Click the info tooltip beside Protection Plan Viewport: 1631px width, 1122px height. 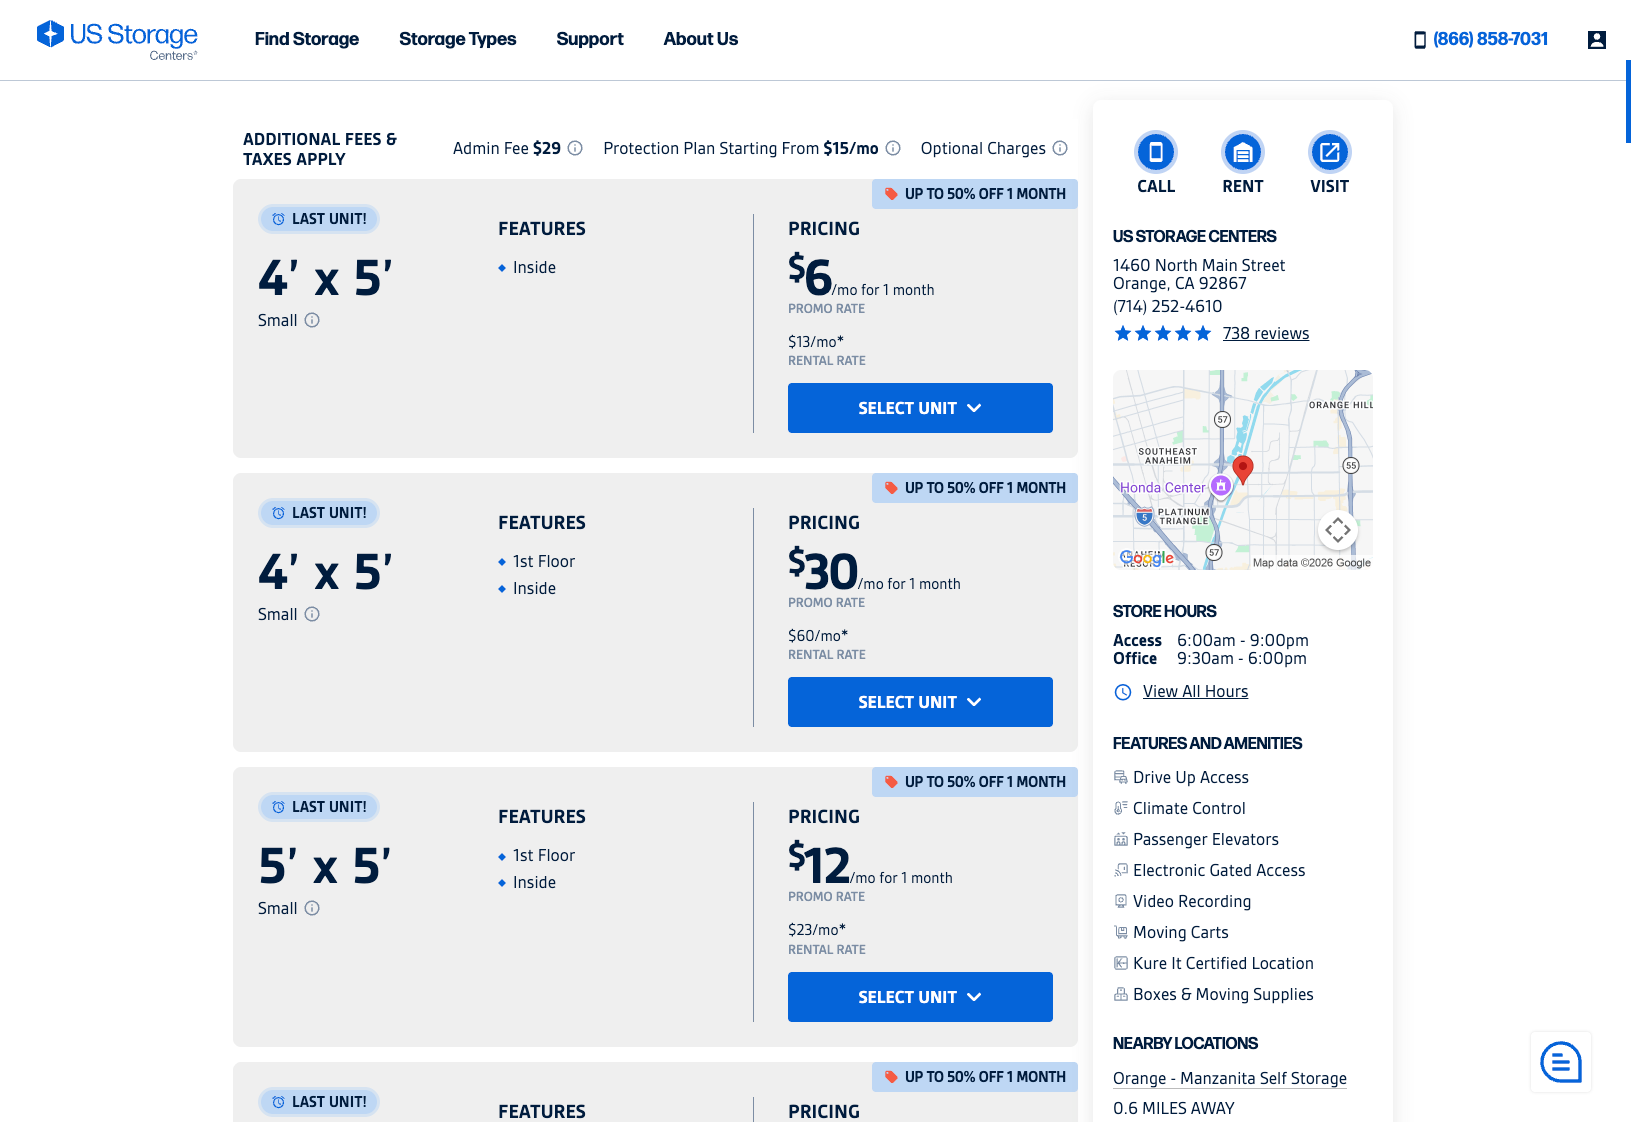click(893, 148)
